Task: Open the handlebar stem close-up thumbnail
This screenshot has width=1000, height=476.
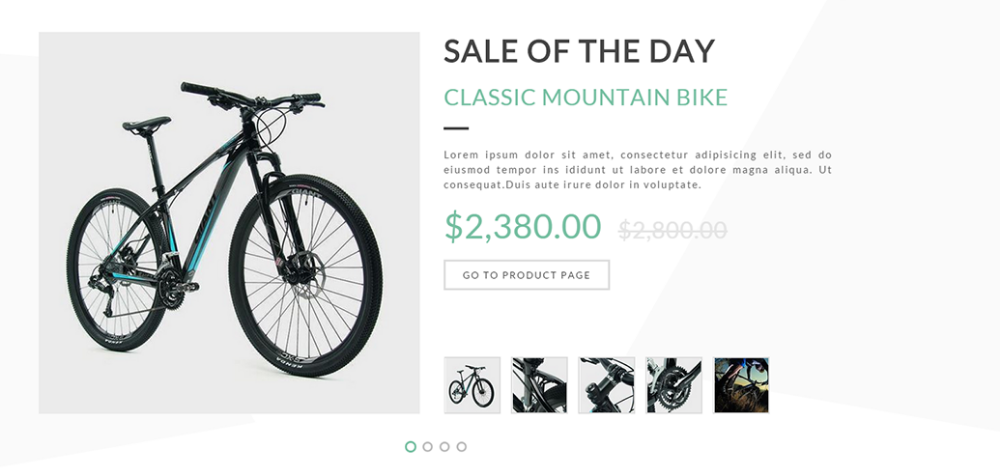Action: click(x=606, y=385)
